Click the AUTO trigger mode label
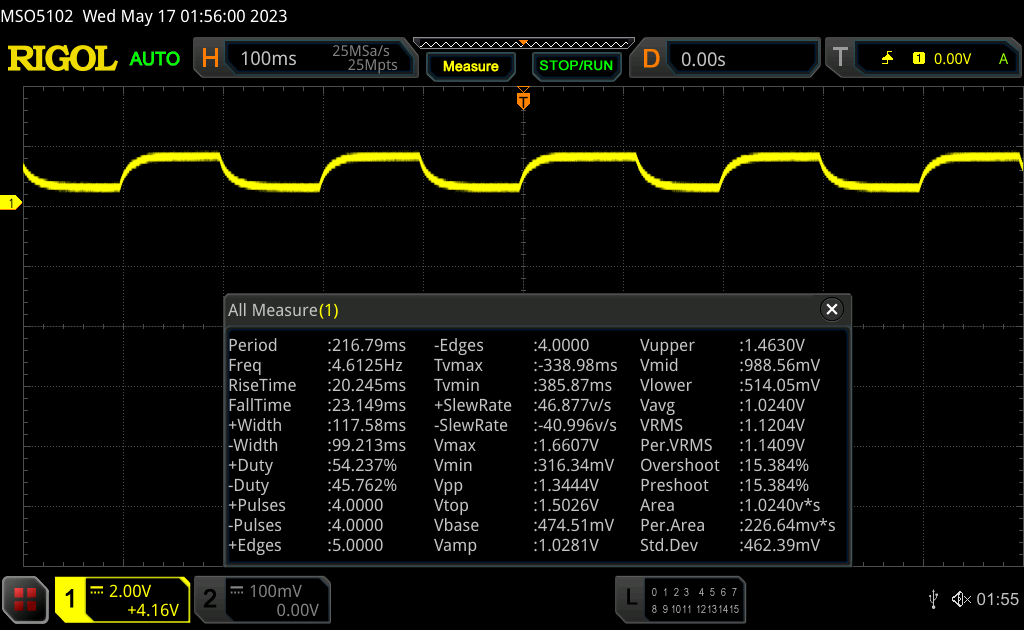Screen dimensions: 1024x630 pyautogui.click(x=155, y=59)
